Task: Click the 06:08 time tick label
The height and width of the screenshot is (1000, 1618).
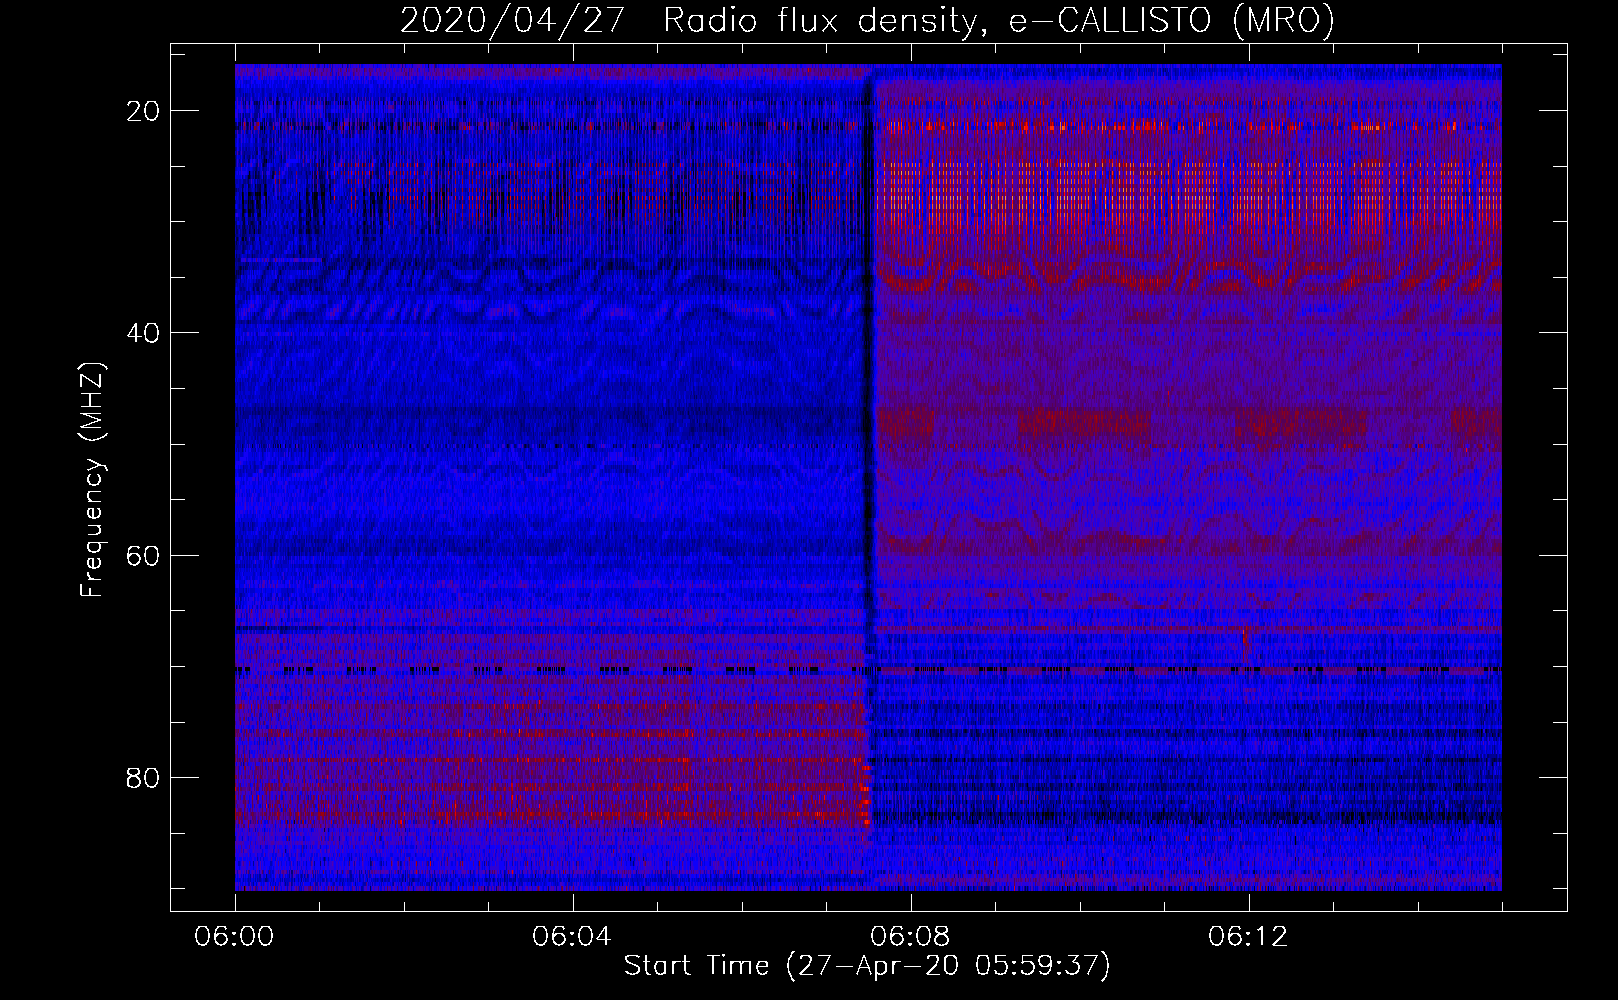Action: point(910,937)
